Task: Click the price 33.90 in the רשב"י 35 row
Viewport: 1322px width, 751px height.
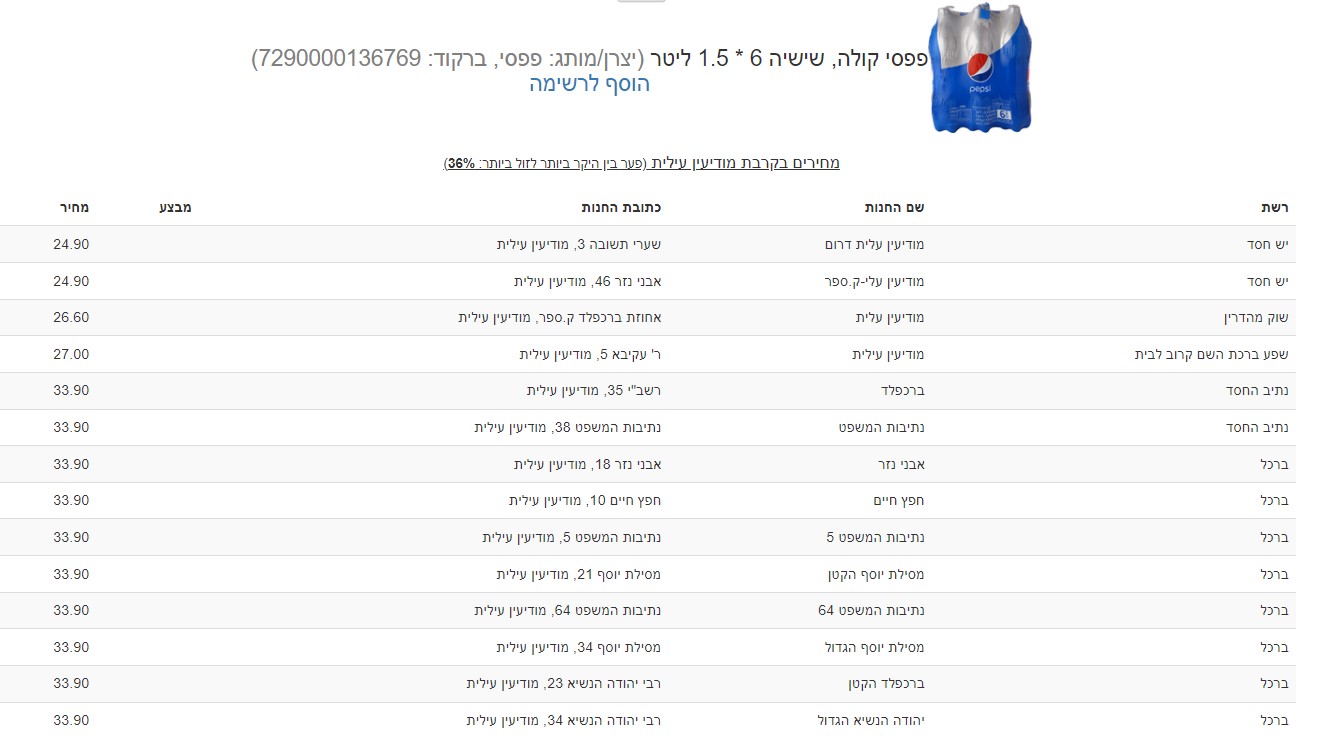Action: [x=71, y=391]
